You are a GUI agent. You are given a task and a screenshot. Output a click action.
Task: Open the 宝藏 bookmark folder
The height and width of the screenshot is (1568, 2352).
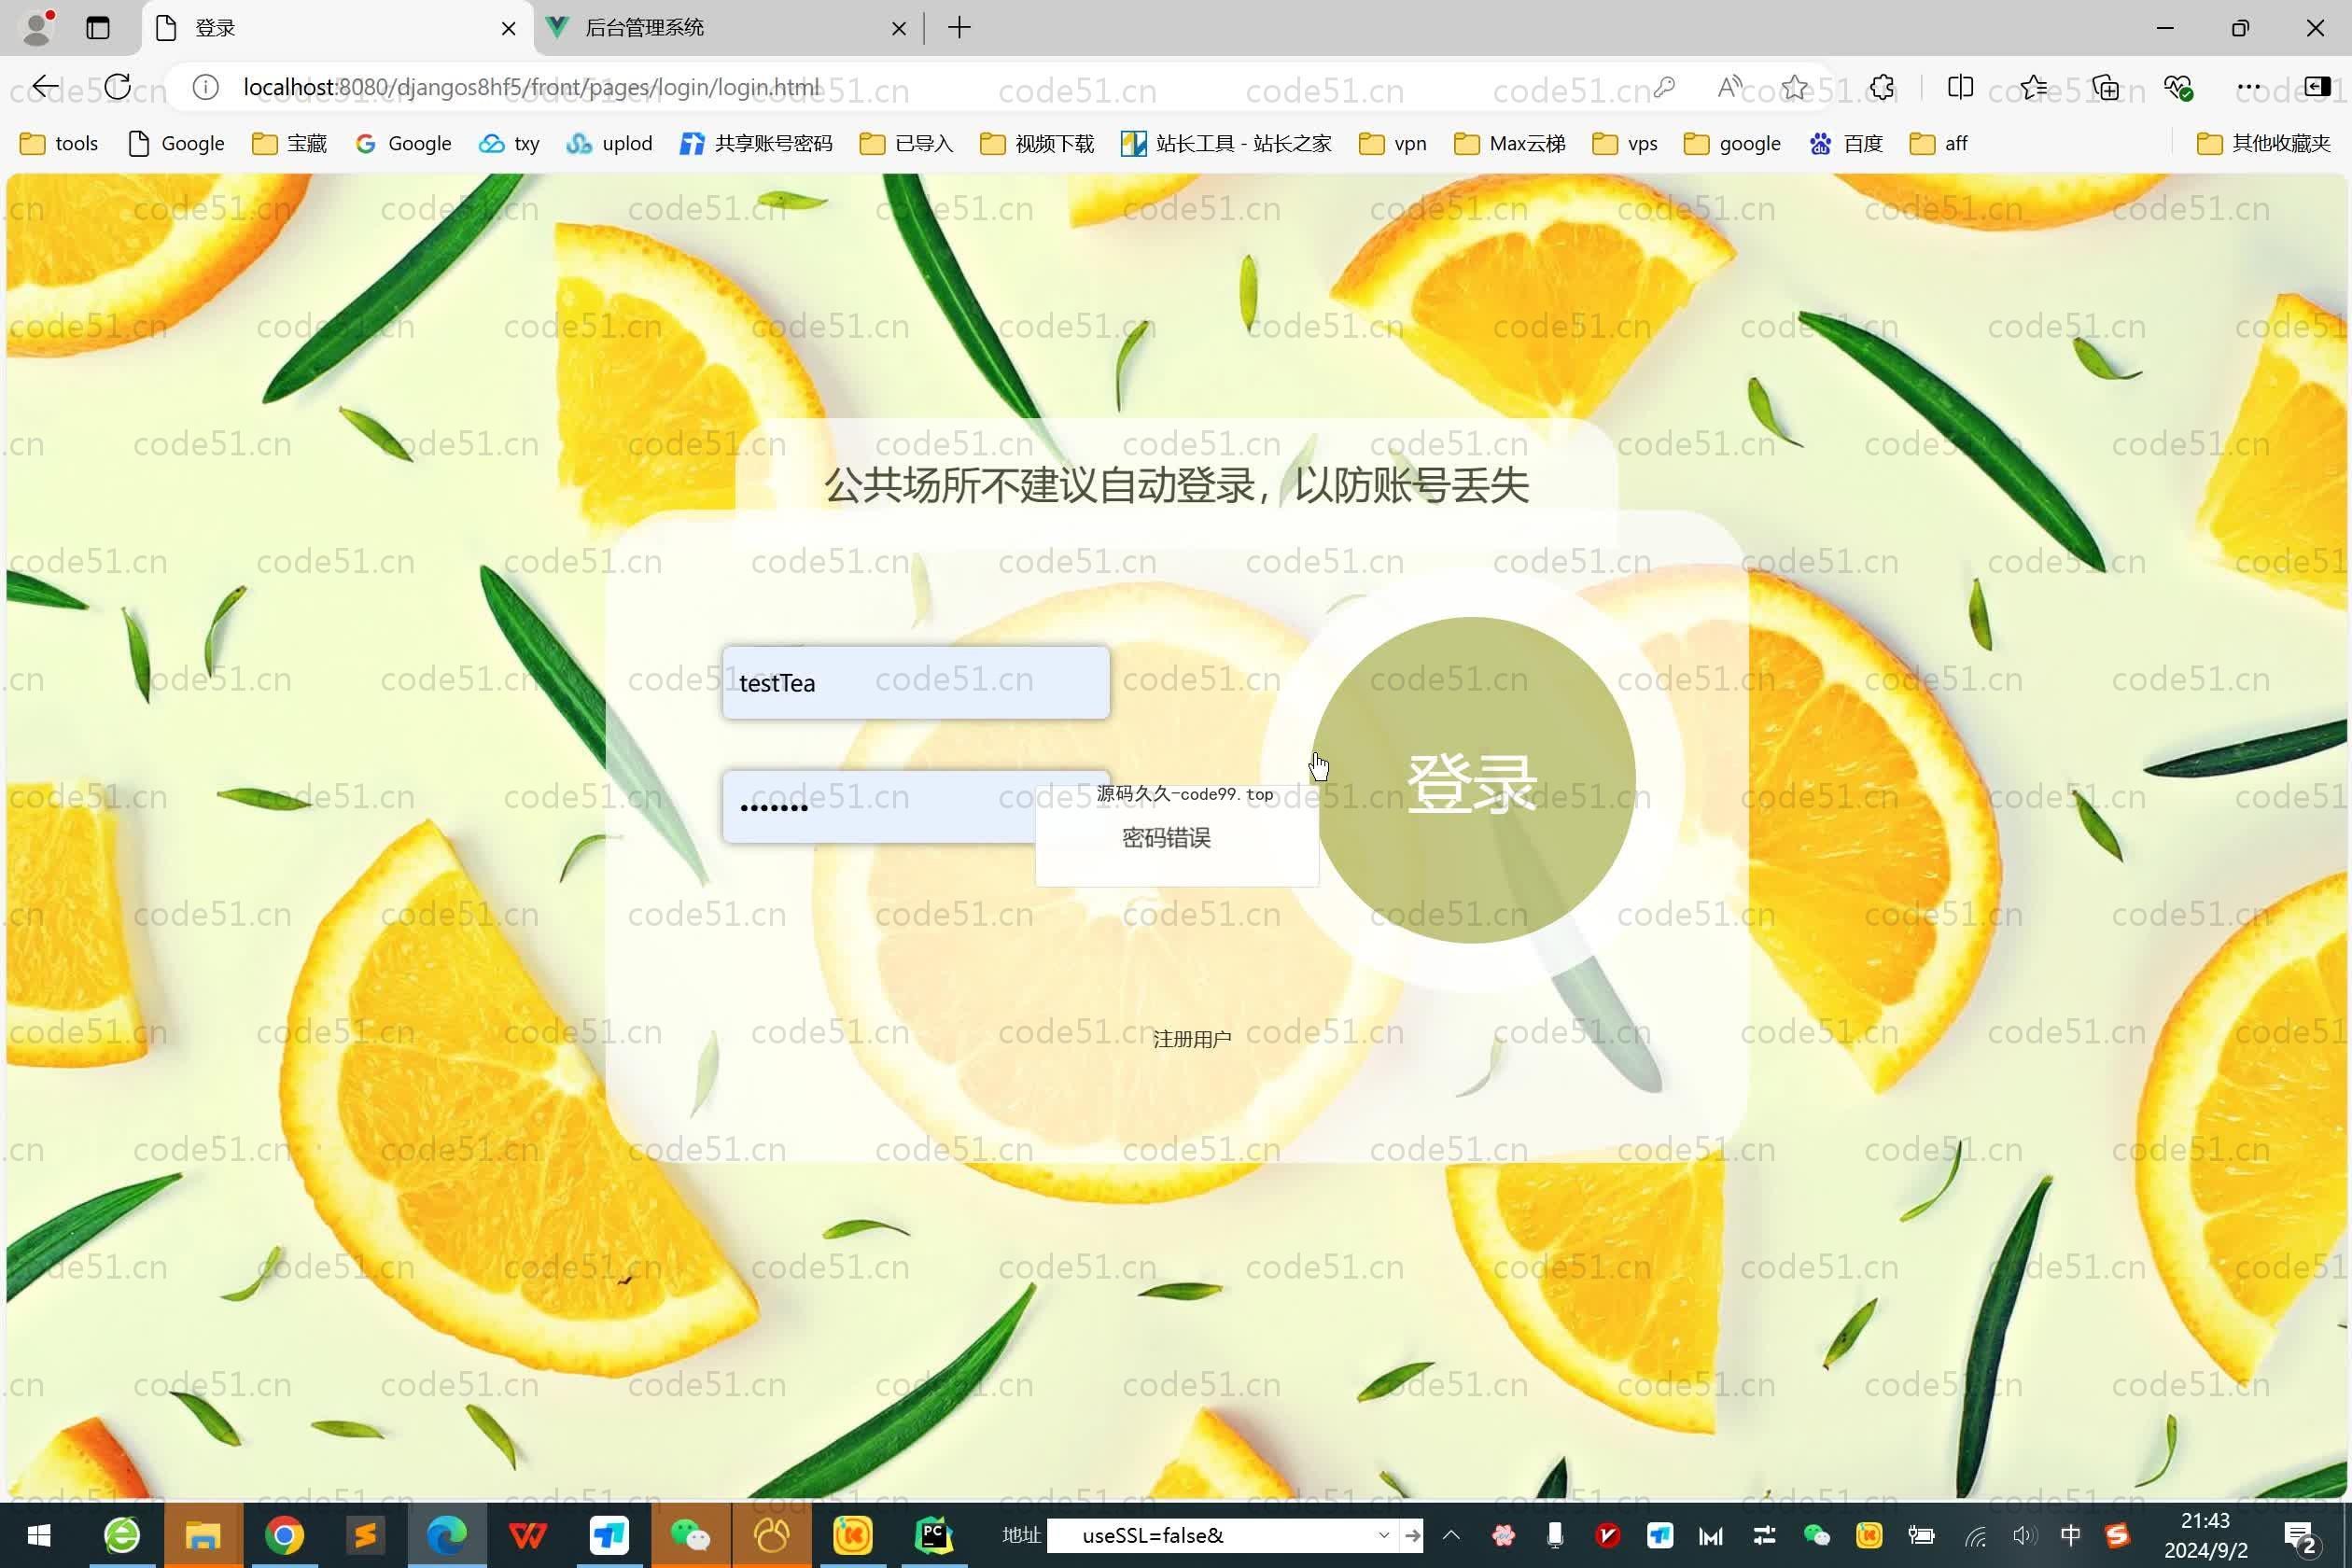[x=290, y=143]
